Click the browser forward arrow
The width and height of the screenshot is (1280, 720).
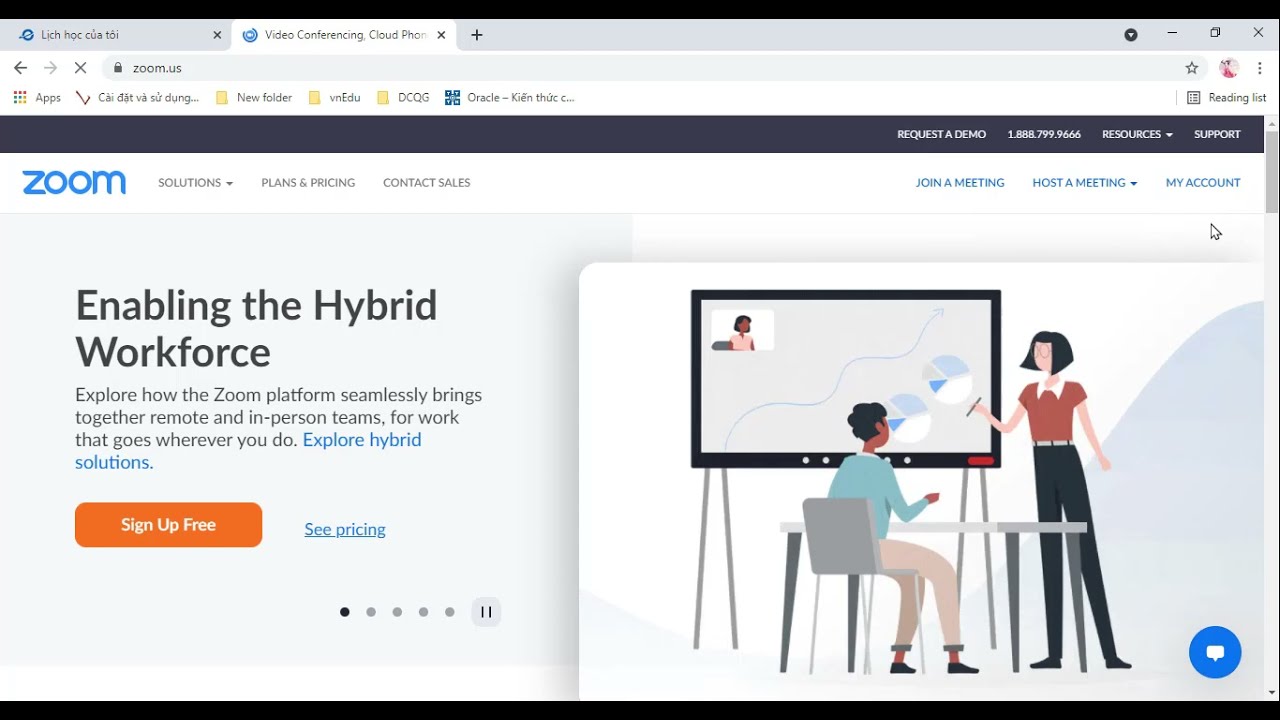tap(50, 68)
